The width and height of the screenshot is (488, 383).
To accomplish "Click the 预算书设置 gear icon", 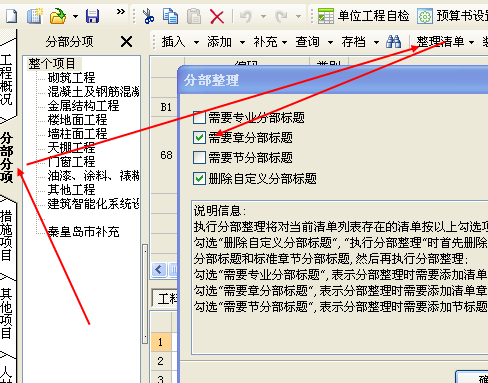I will tap(425, 16).
